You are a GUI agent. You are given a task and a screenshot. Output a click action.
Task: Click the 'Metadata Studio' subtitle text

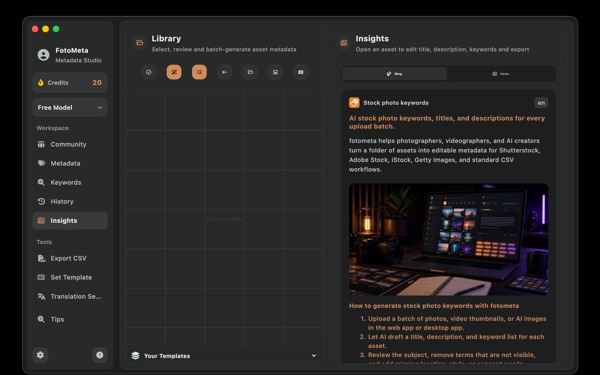click(x=78, y=60)
